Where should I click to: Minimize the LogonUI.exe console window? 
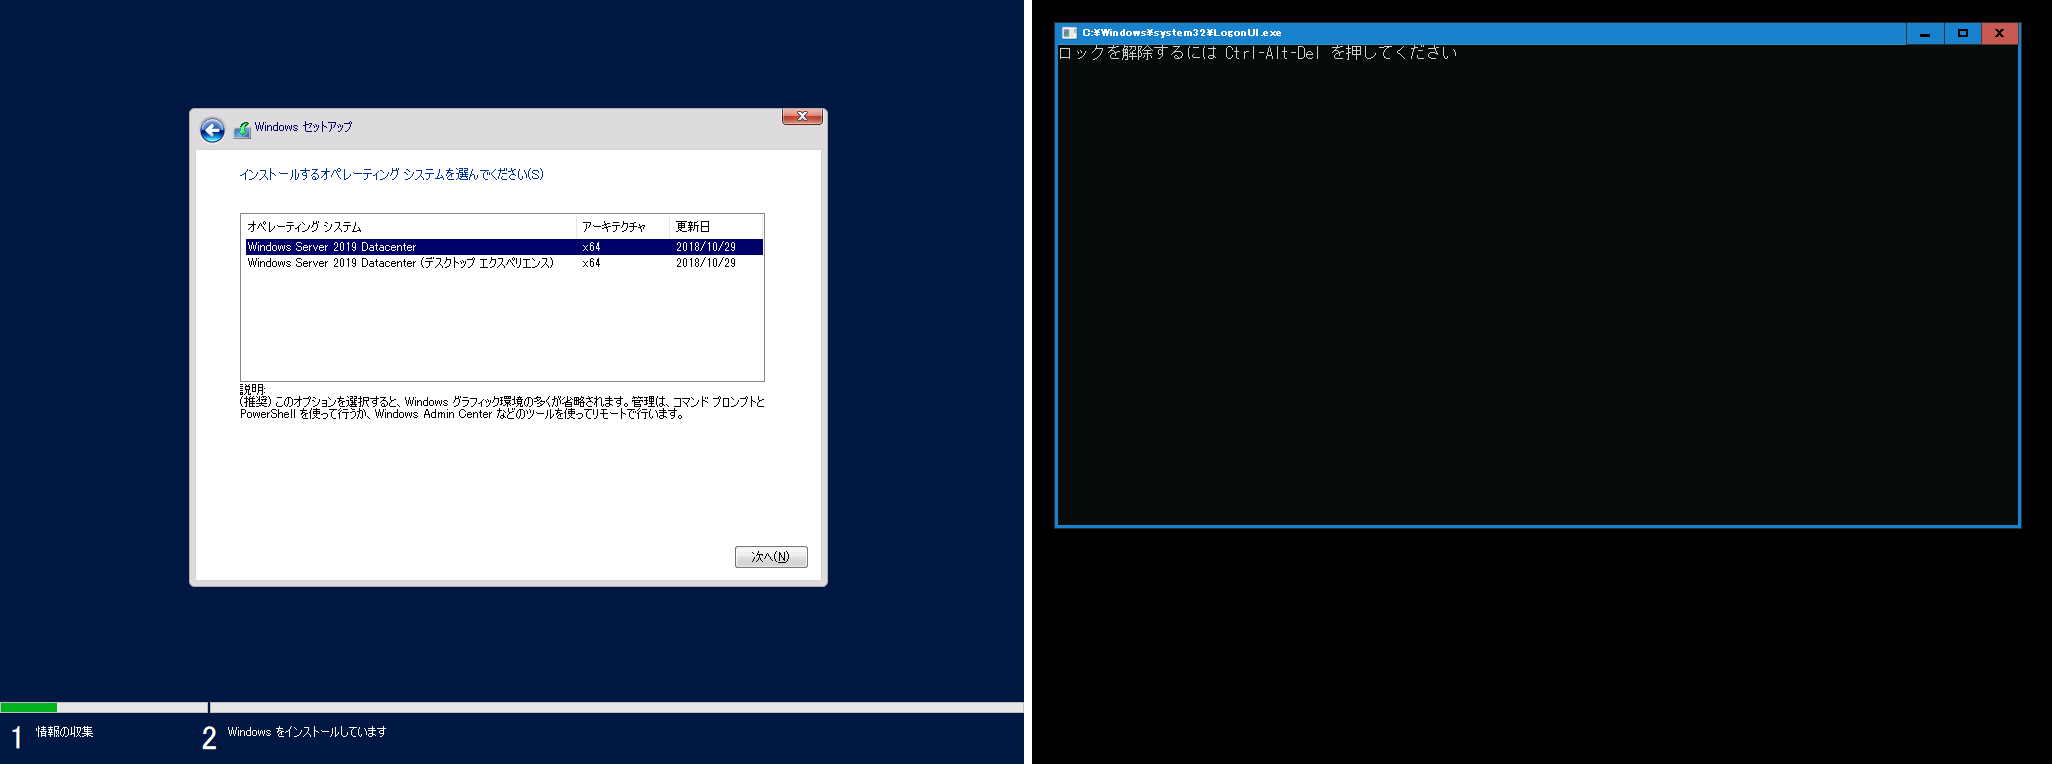coord(1925,34)
